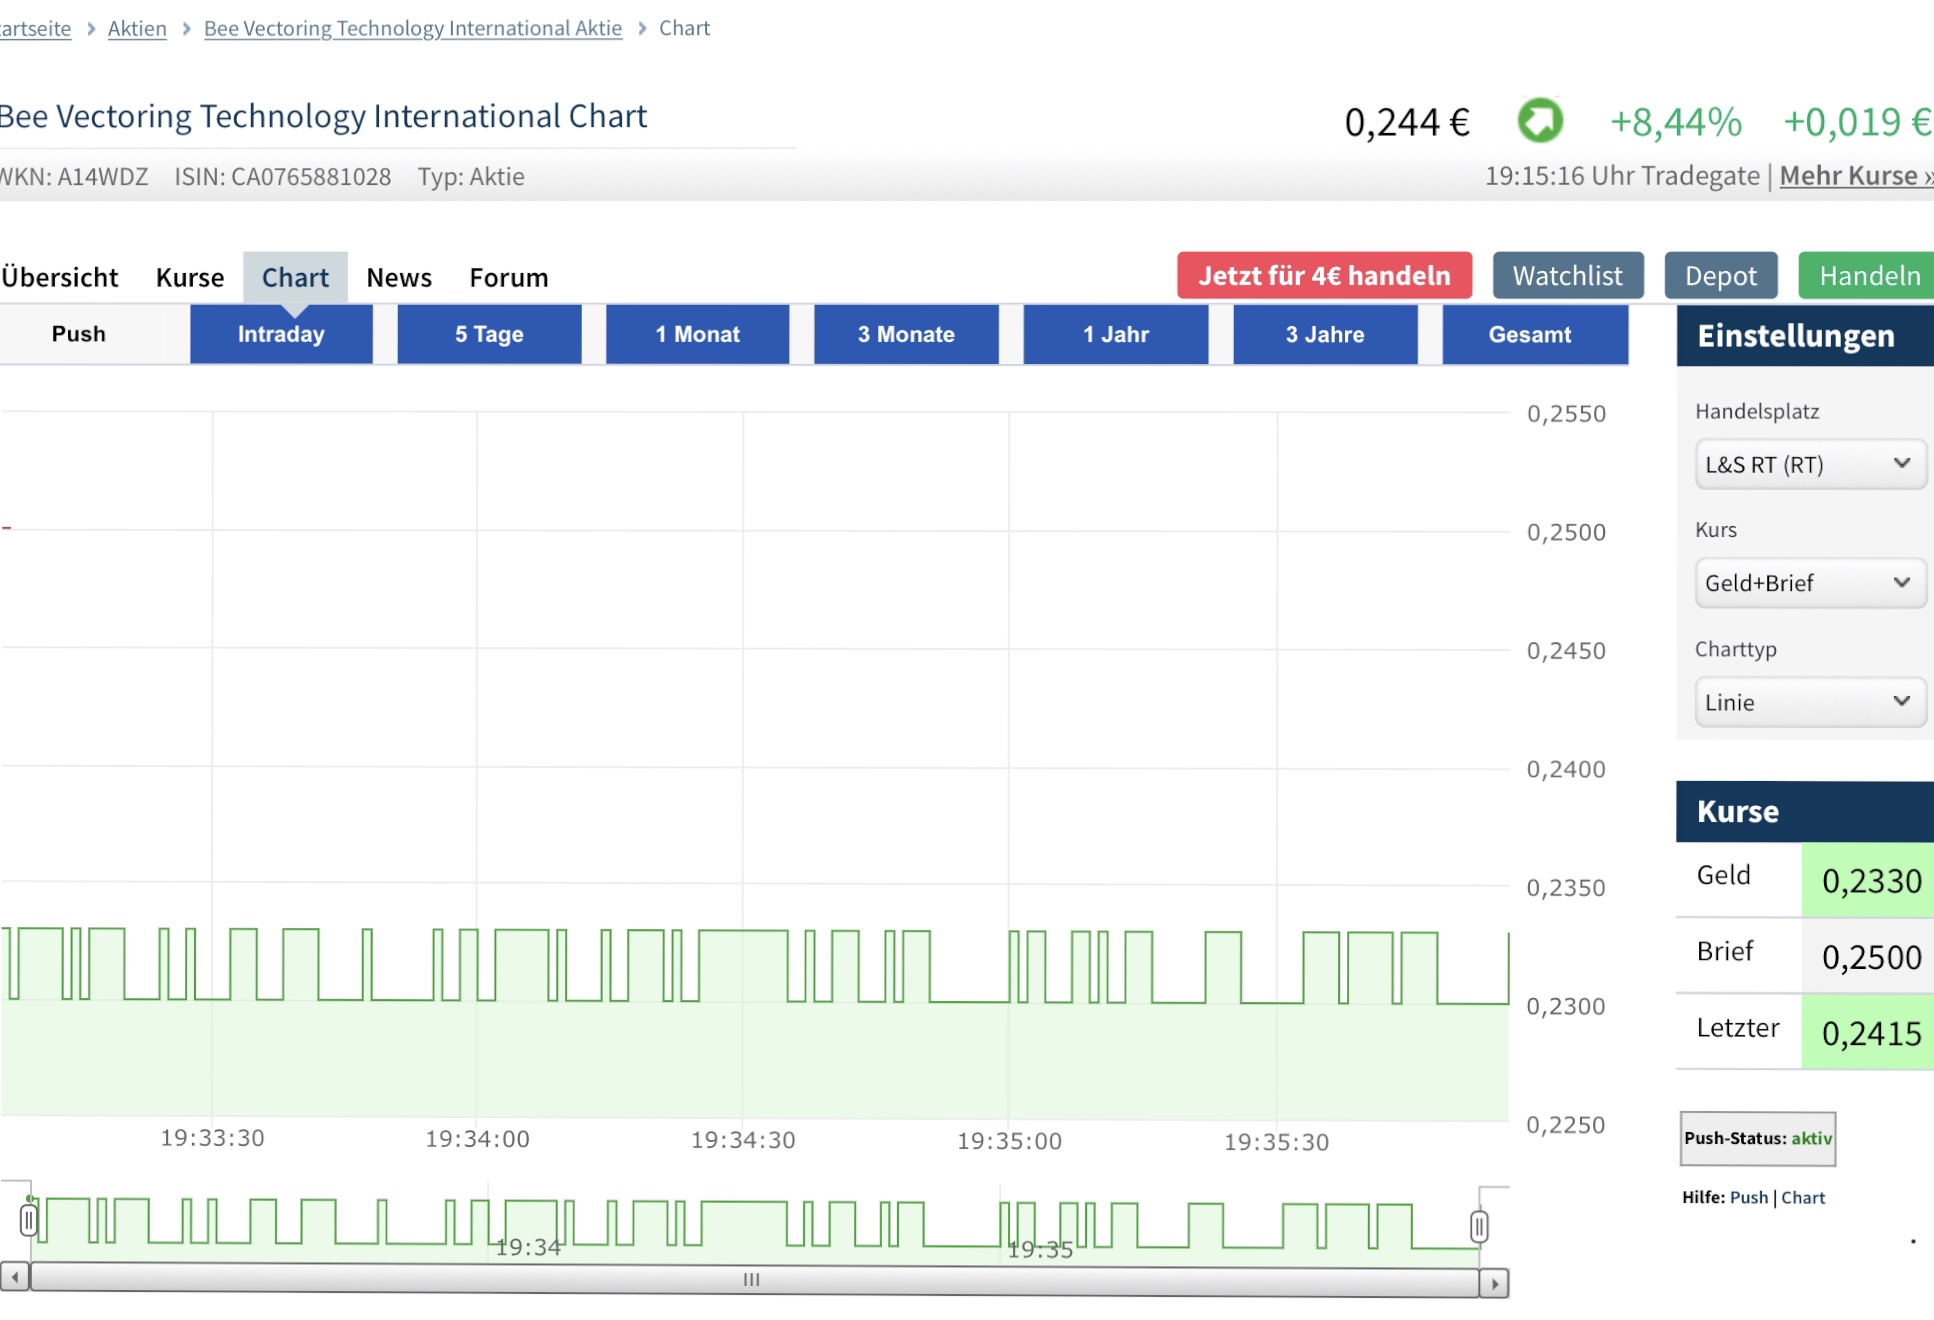
Task: Toggle the Push chart mode
Action: click(x=78, y=334)
